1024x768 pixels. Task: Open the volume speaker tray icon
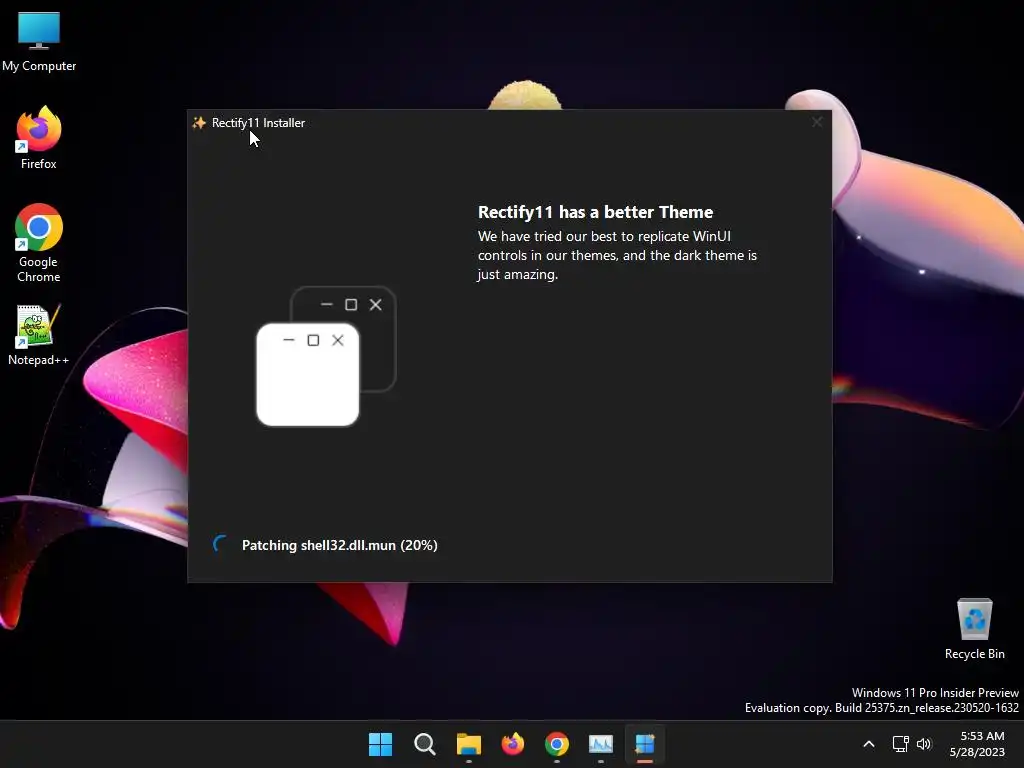[x=924, y=744]
